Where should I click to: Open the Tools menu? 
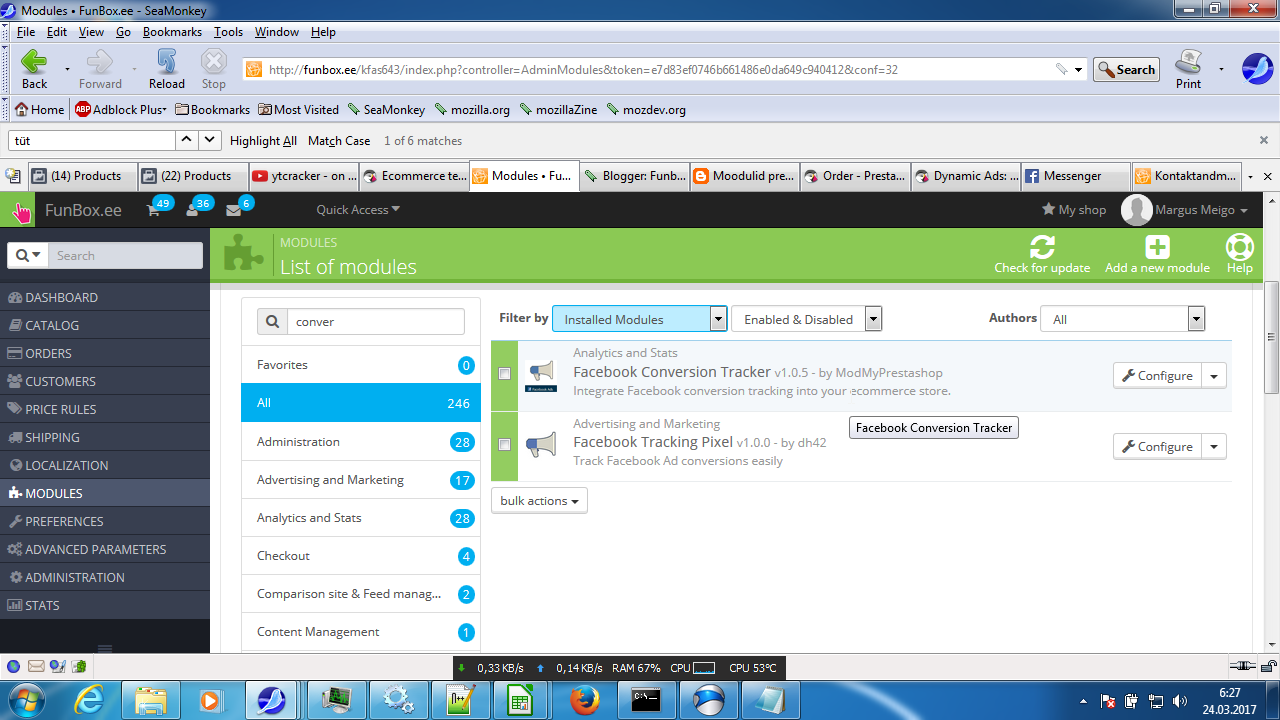click(x=228, y=32)
